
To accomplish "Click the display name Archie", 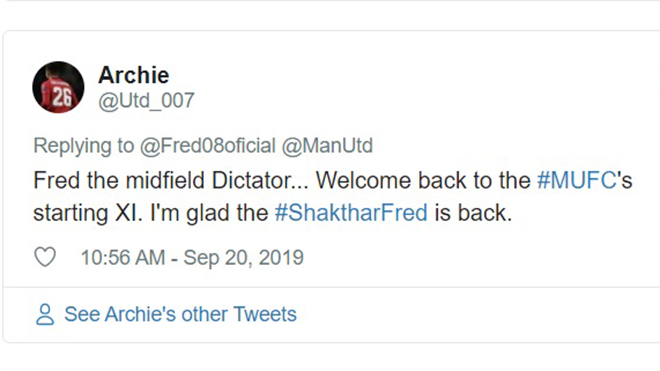I will (133, 75).
